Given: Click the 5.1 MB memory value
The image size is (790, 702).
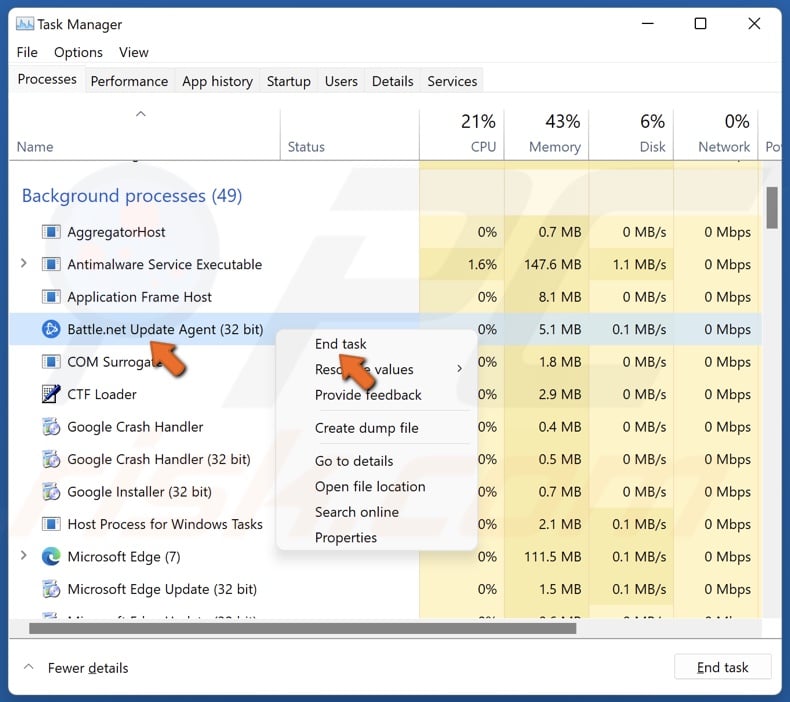Looking at the screenshot, I should coord(560,330).
